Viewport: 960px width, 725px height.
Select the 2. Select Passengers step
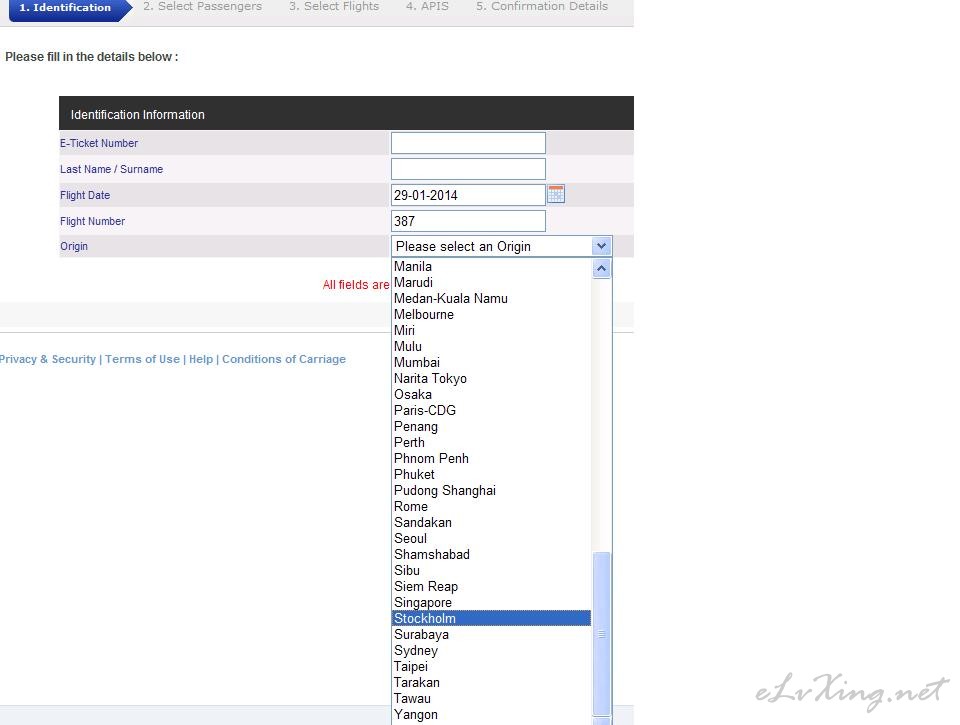pos(203,6)
